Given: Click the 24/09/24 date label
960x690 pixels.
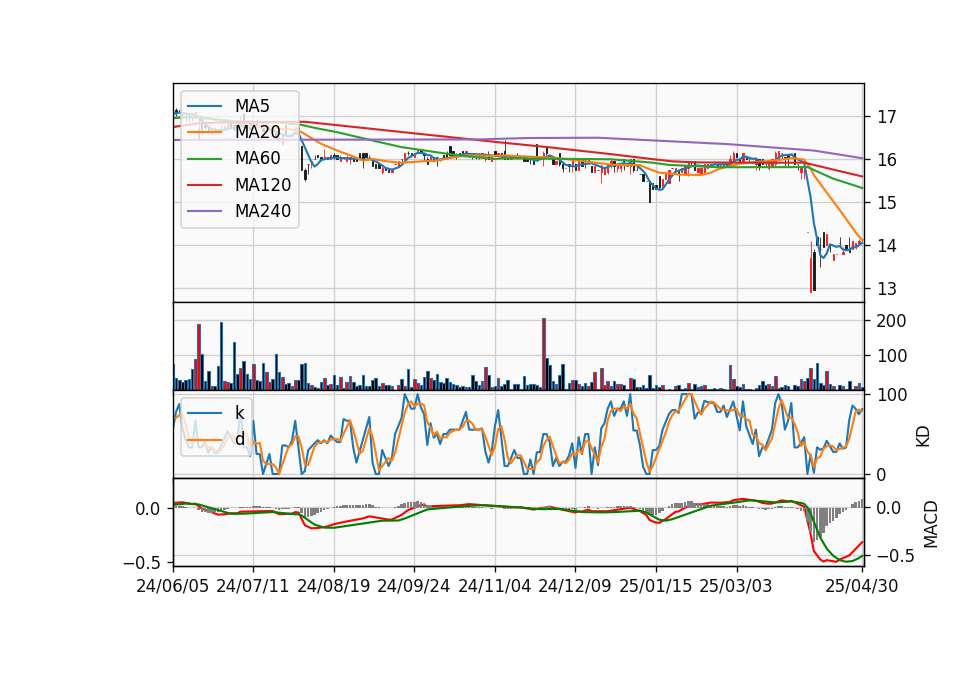Looking at the screenshot, I should [413, 586].
